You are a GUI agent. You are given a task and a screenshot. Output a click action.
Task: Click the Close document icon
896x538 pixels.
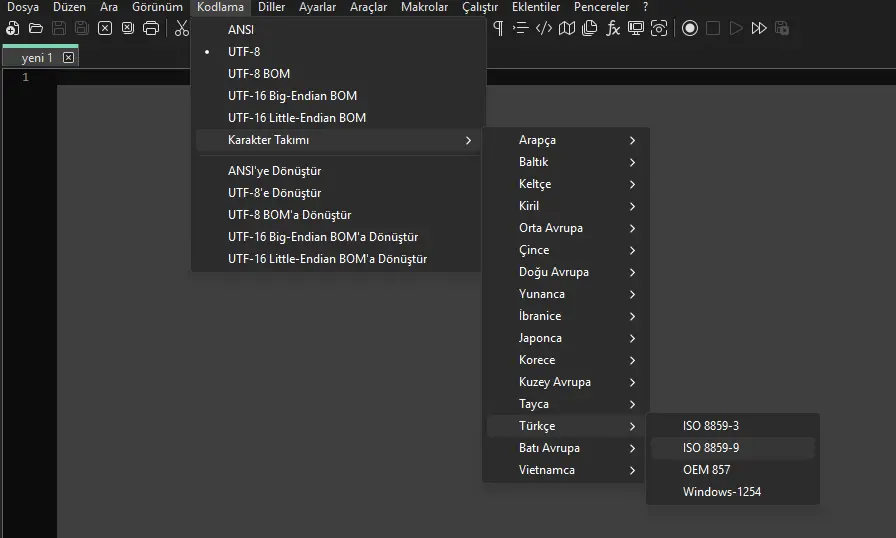(105, 28)
